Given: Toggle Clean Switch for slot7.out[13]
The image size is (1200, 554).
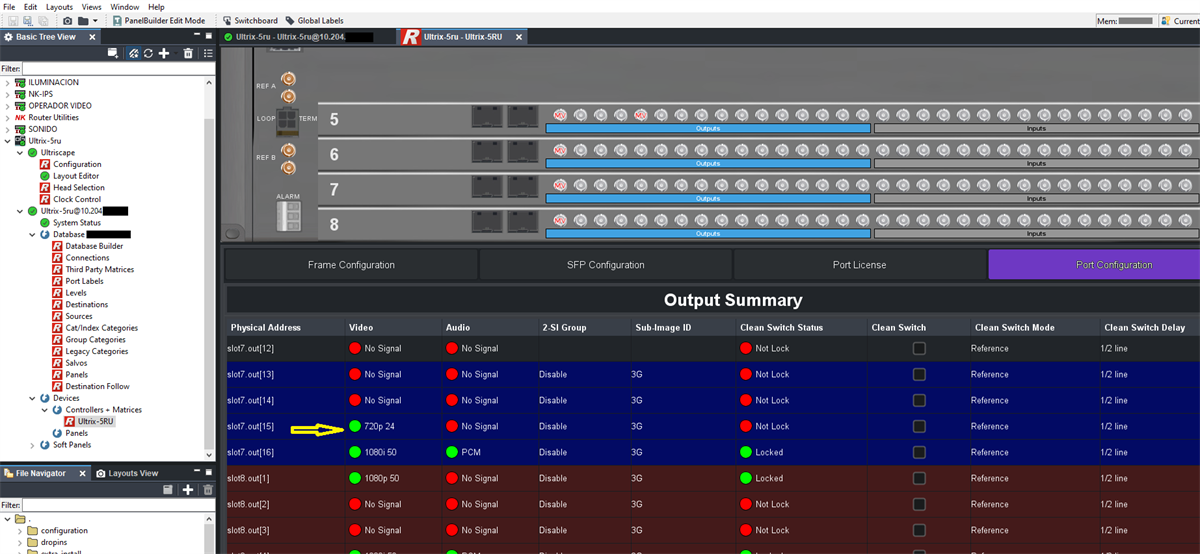Looking at the screenshot, I should (x=919, y=374).
